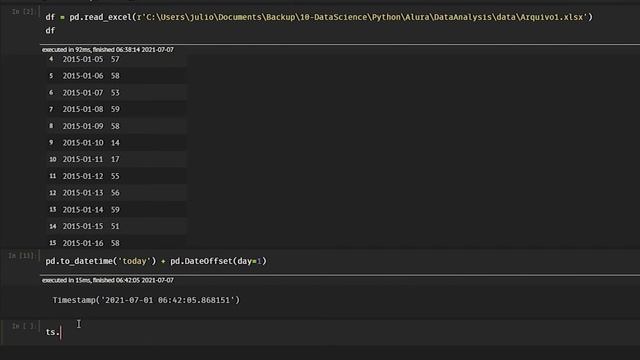Click date cell 2015-01-16

(83, 243)
